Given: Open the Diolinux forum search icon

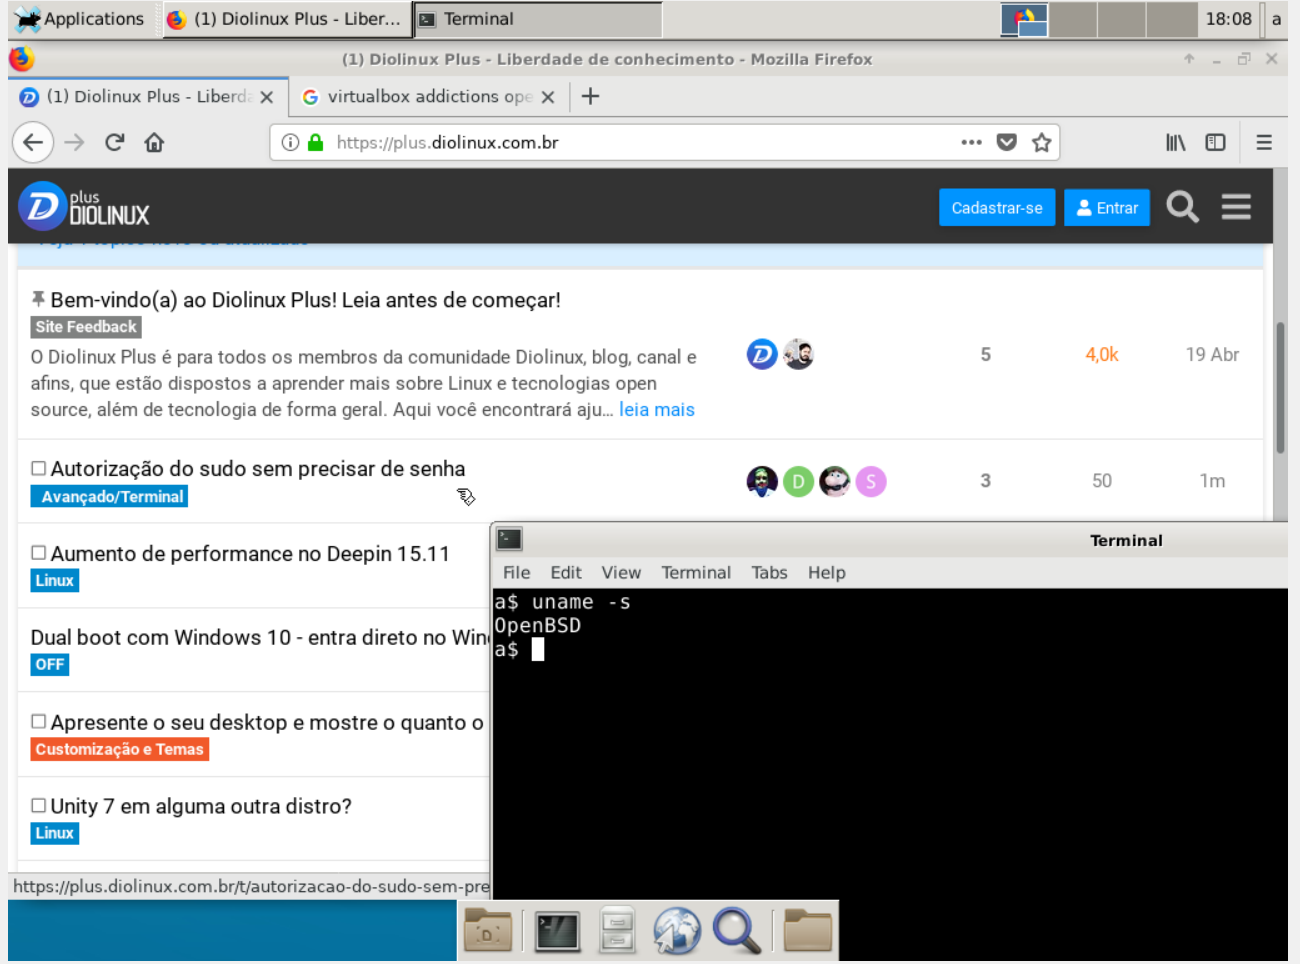Looking at the screenshot, I should click(1182, 207).
